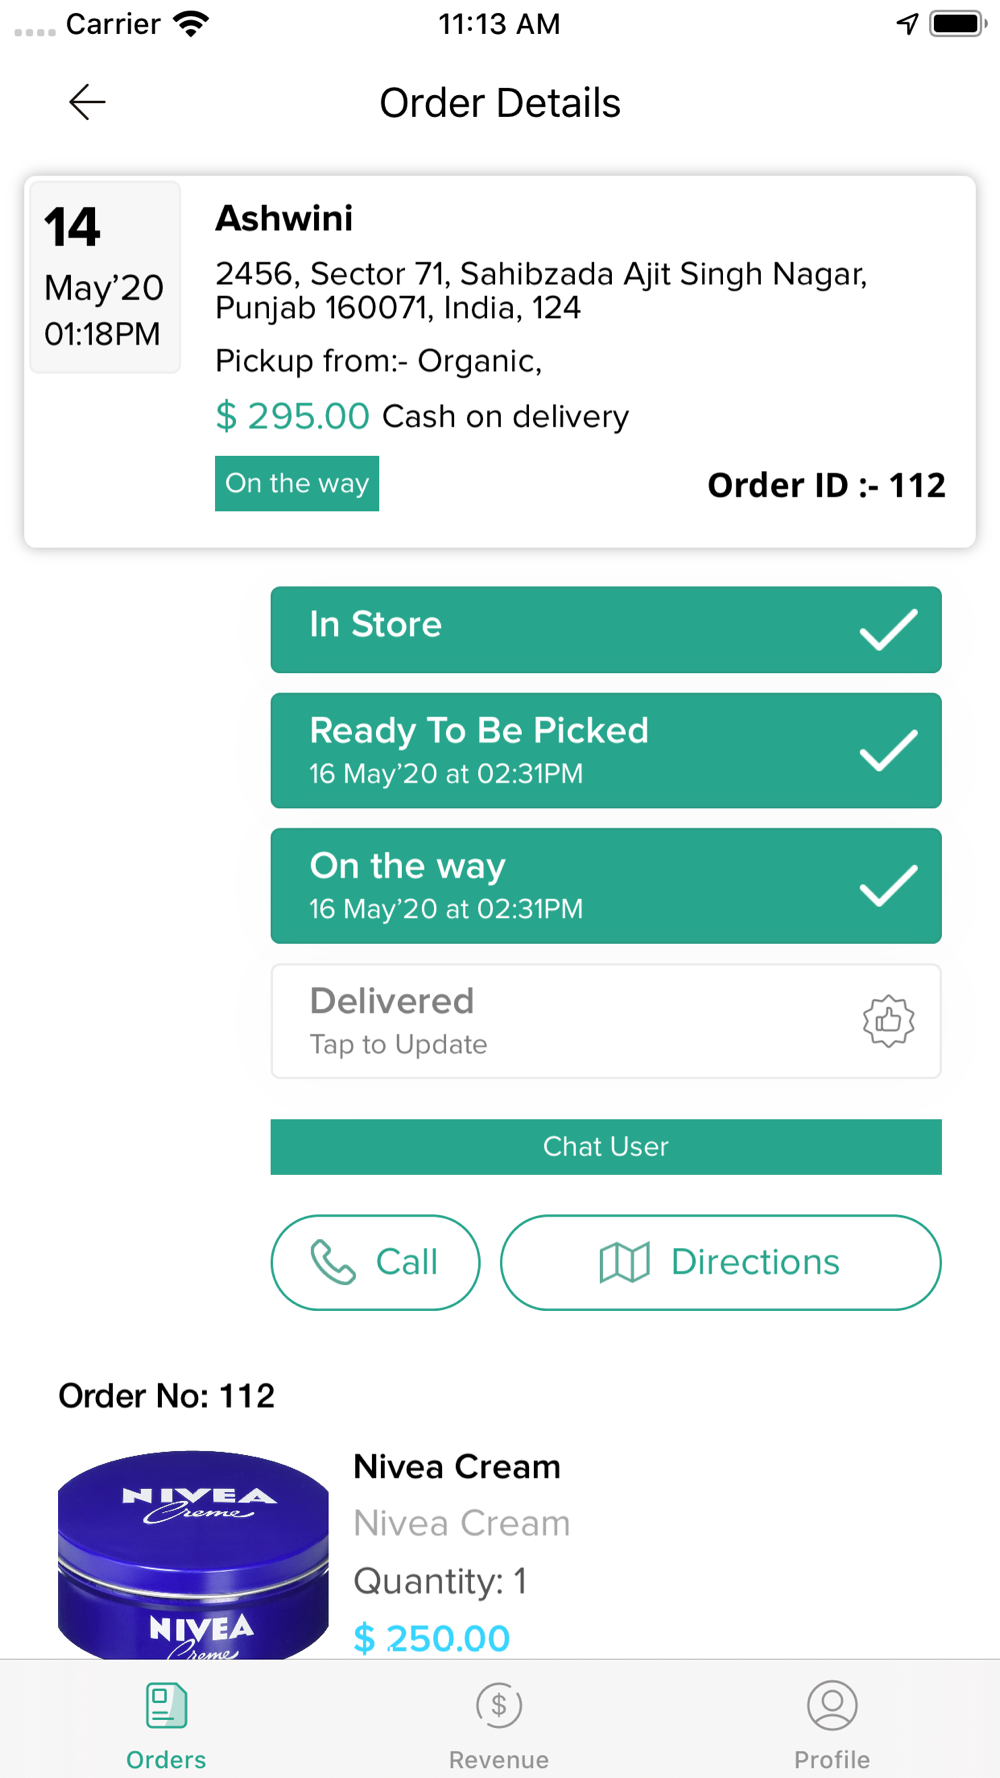The height and width of the screenshot is (1778, 1000).
Task: Open Chat User conversation
Action: click(x=606, y=1146)
